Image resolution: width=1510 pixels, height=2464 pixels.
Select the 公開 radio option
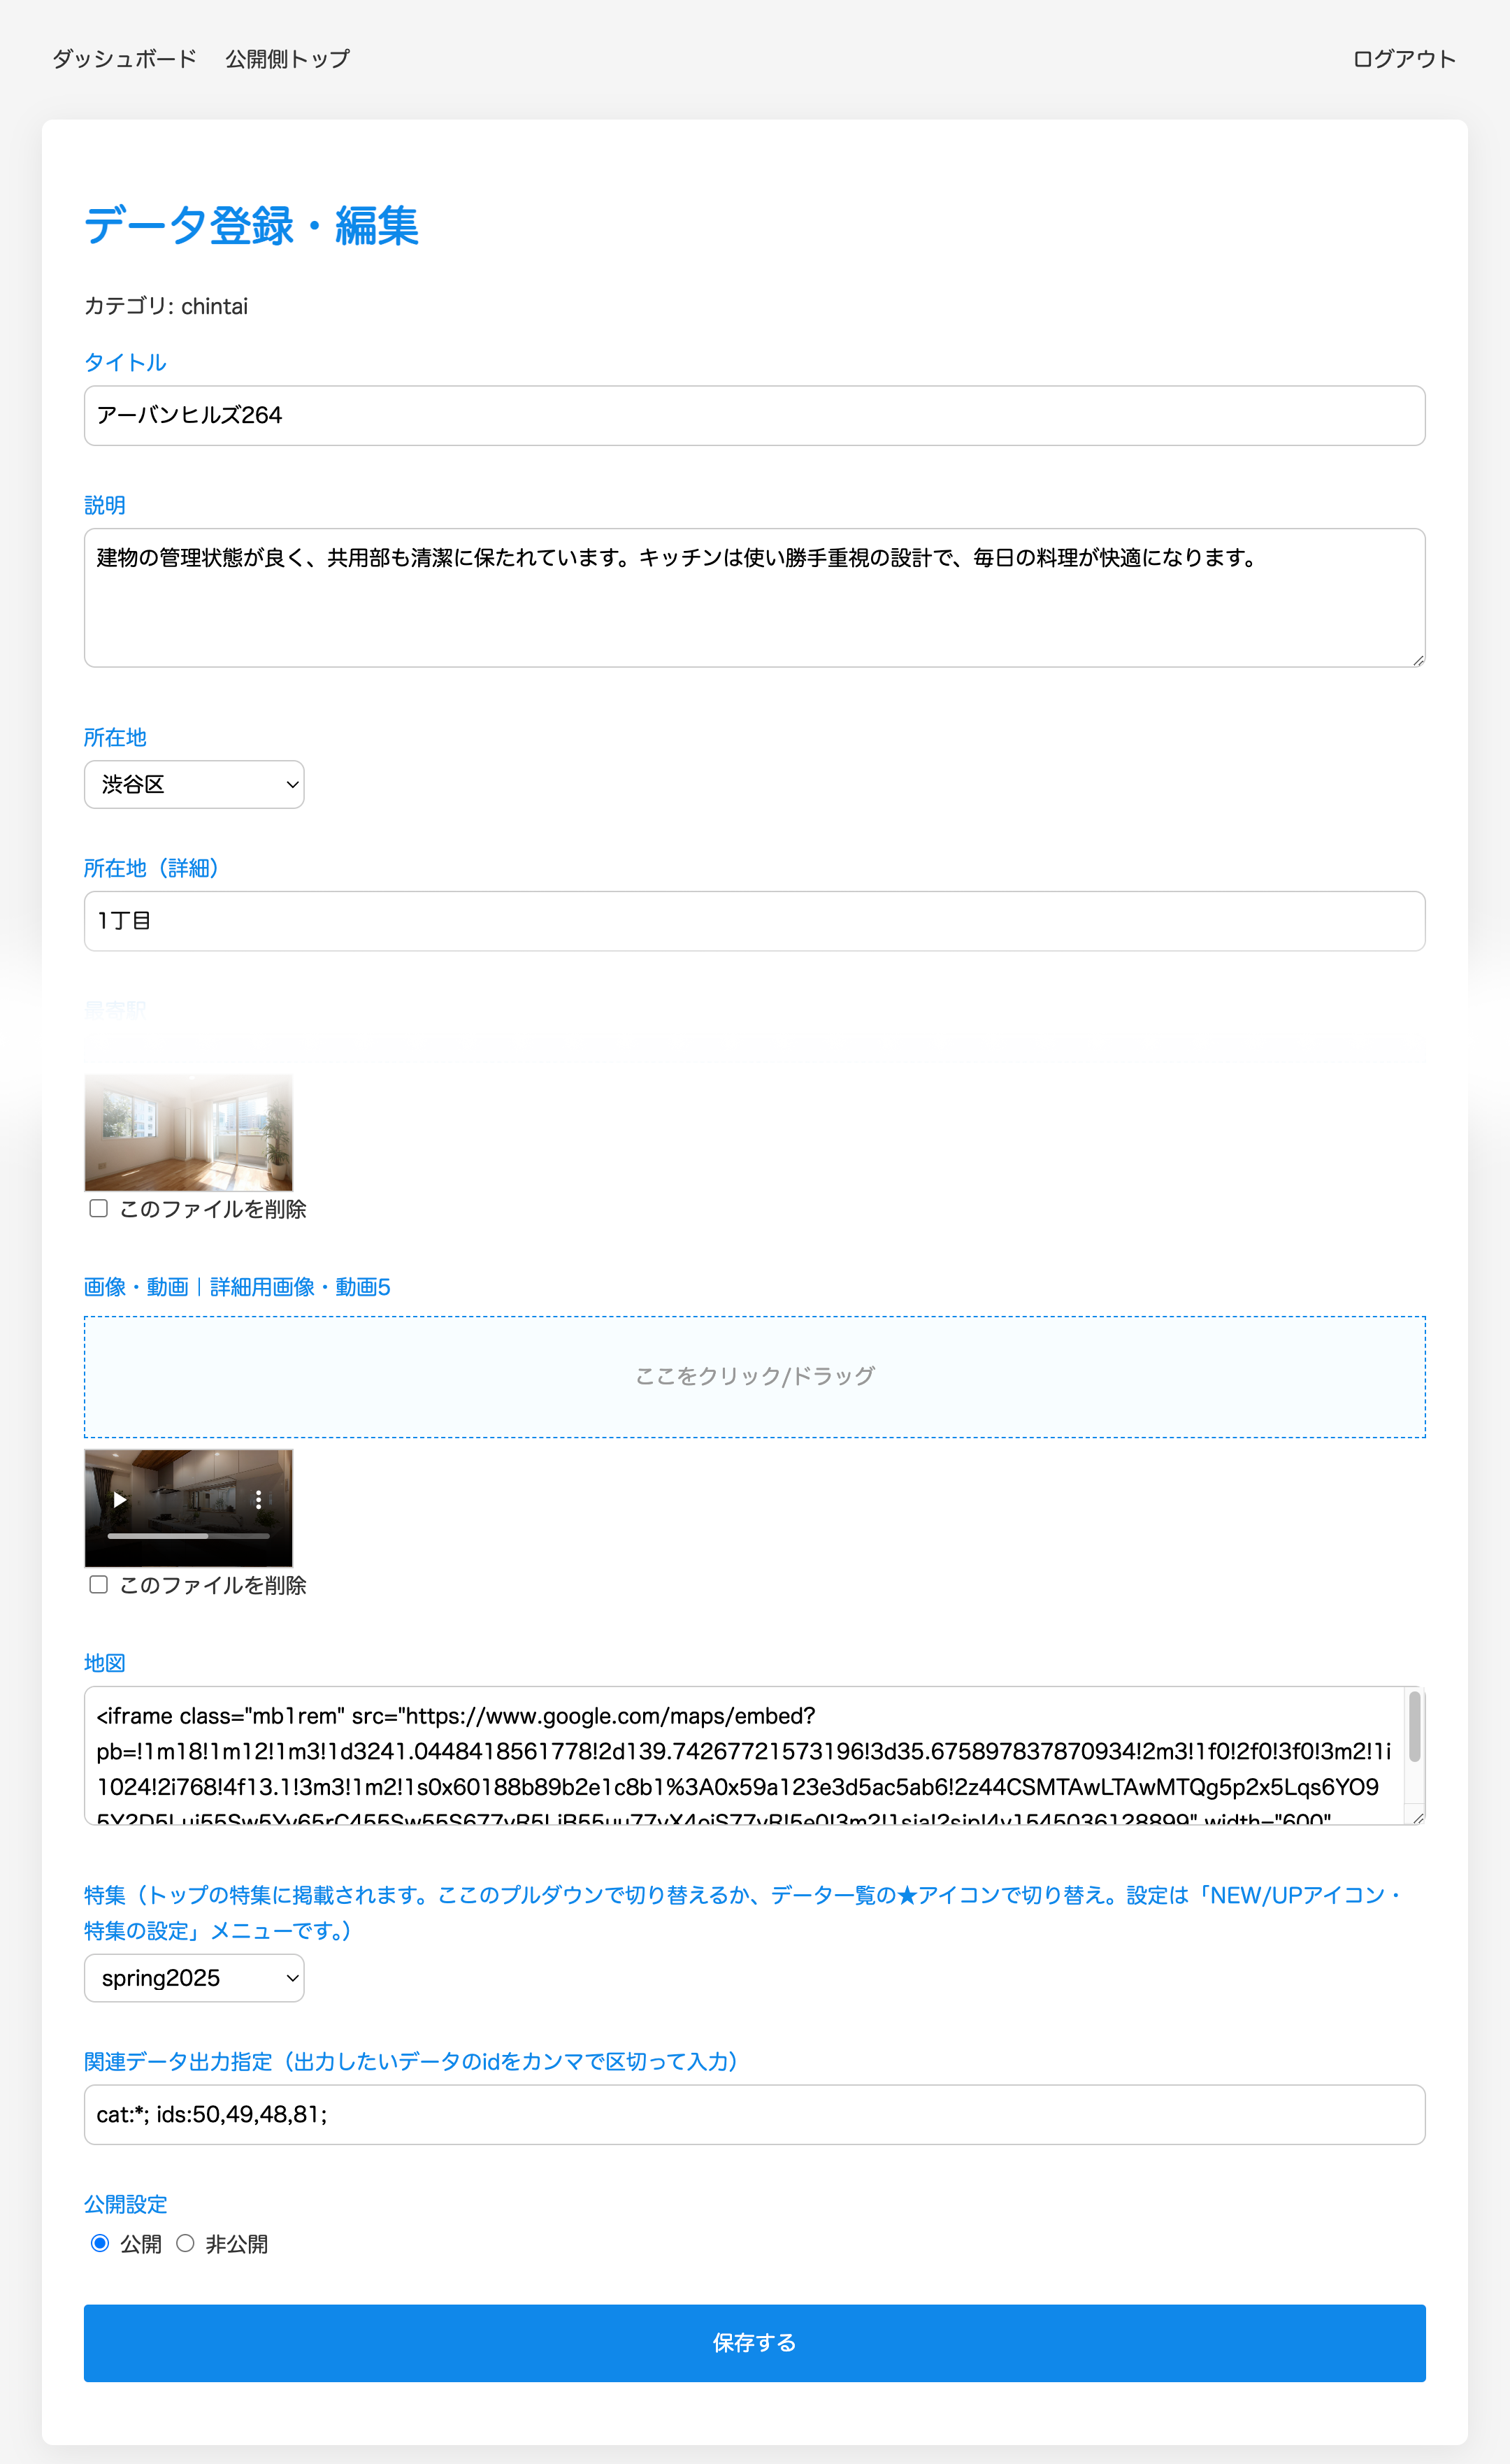tap(100, 2243)
